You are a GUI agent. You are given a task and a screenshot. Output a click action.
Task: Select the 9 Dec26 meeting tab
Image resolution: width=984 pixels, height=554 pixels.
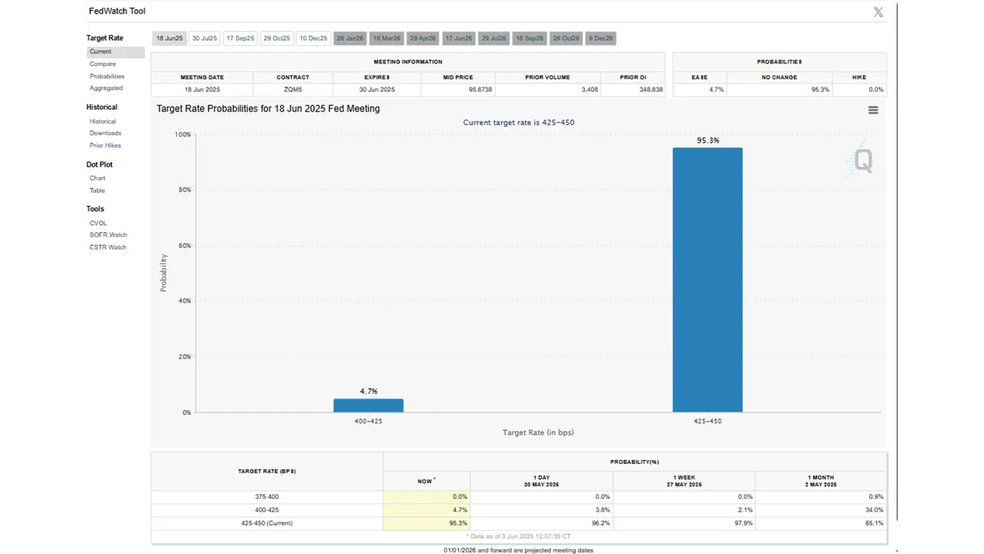click(601, 38)
